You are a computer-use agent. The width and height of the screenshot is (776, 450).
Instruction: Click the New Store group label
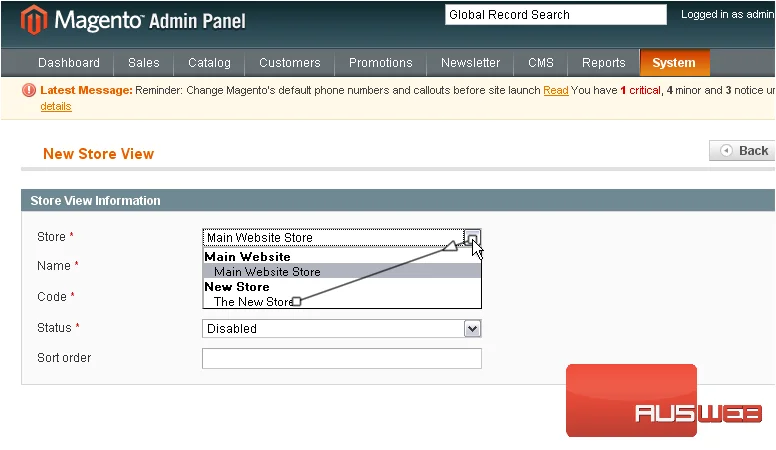[237, 287]
